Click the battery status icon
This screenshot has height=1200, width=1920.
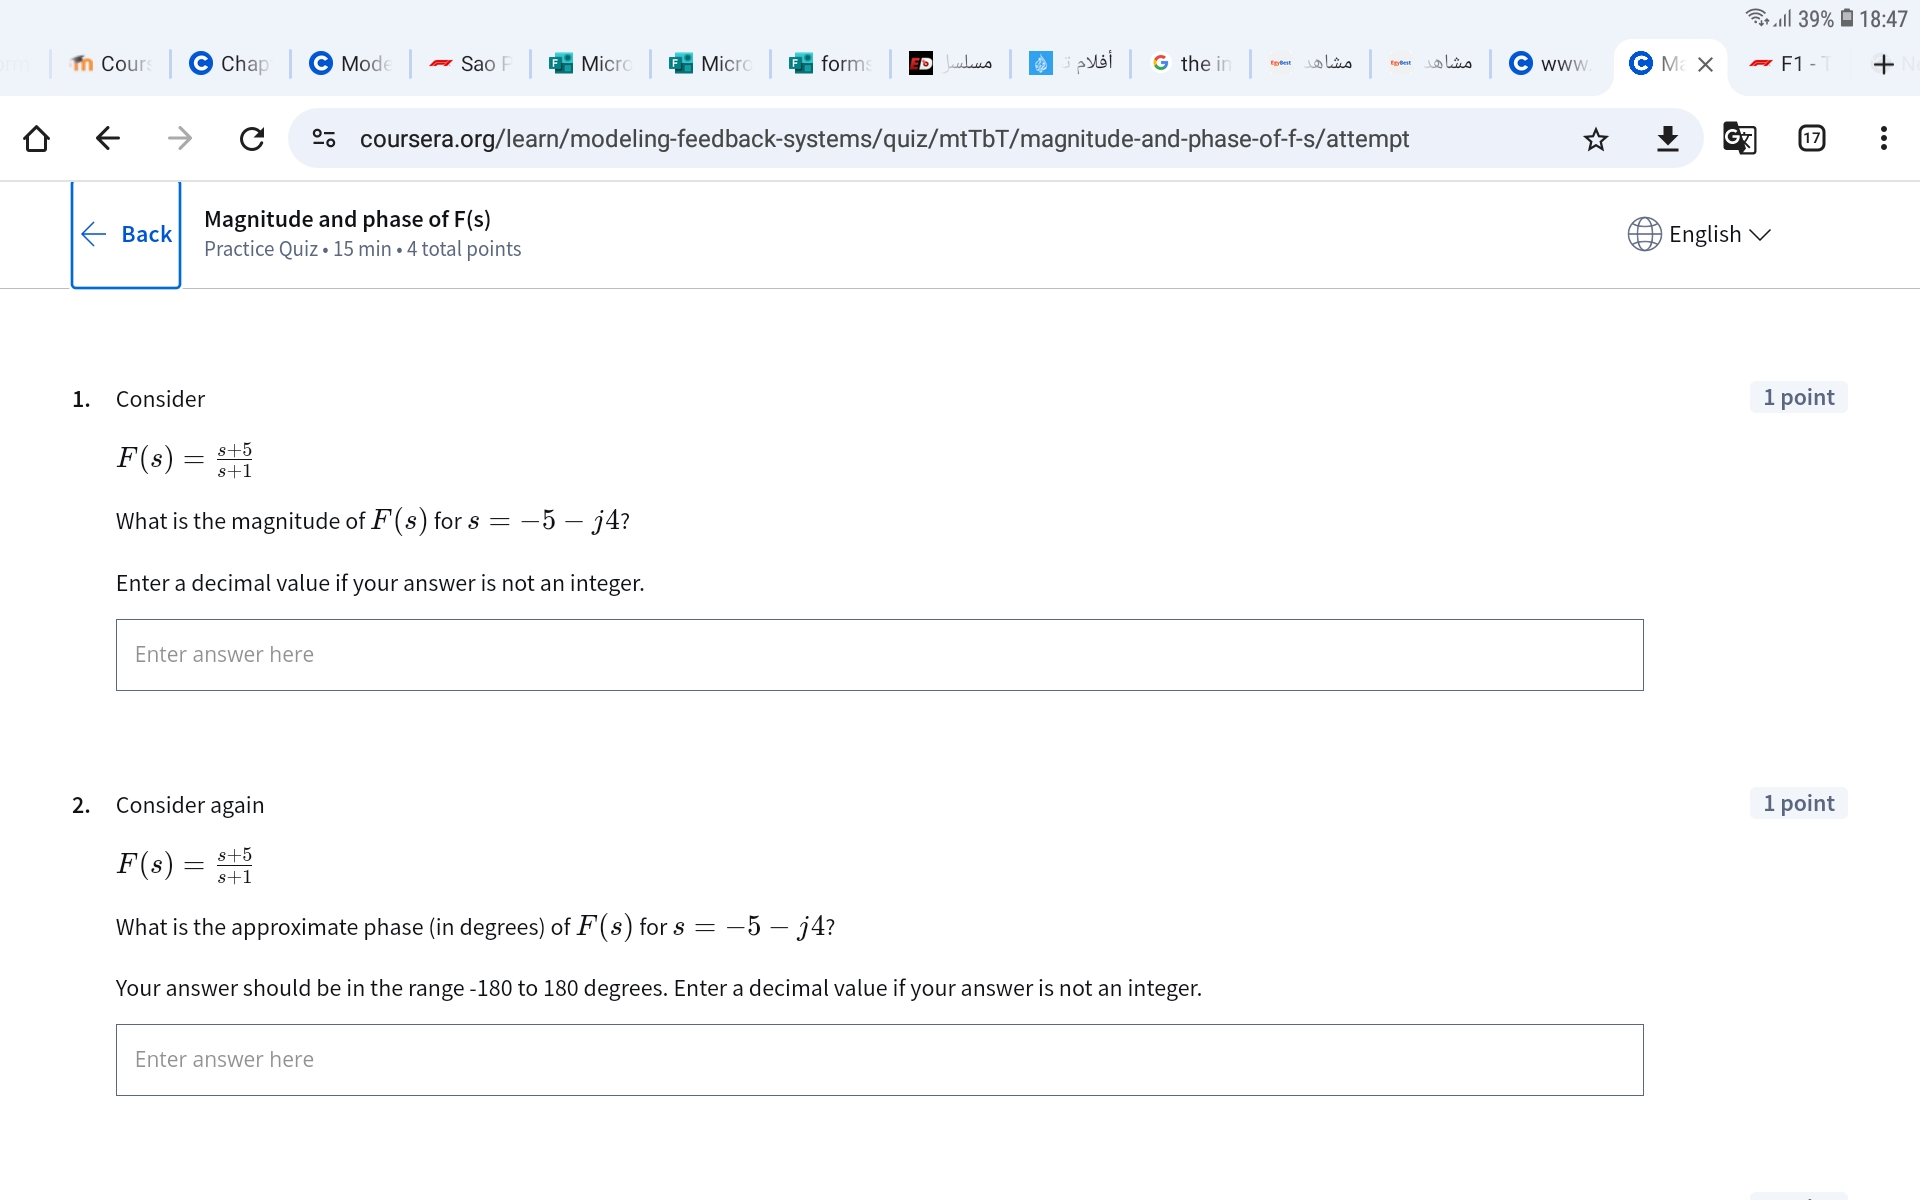tap(1847, 19)
